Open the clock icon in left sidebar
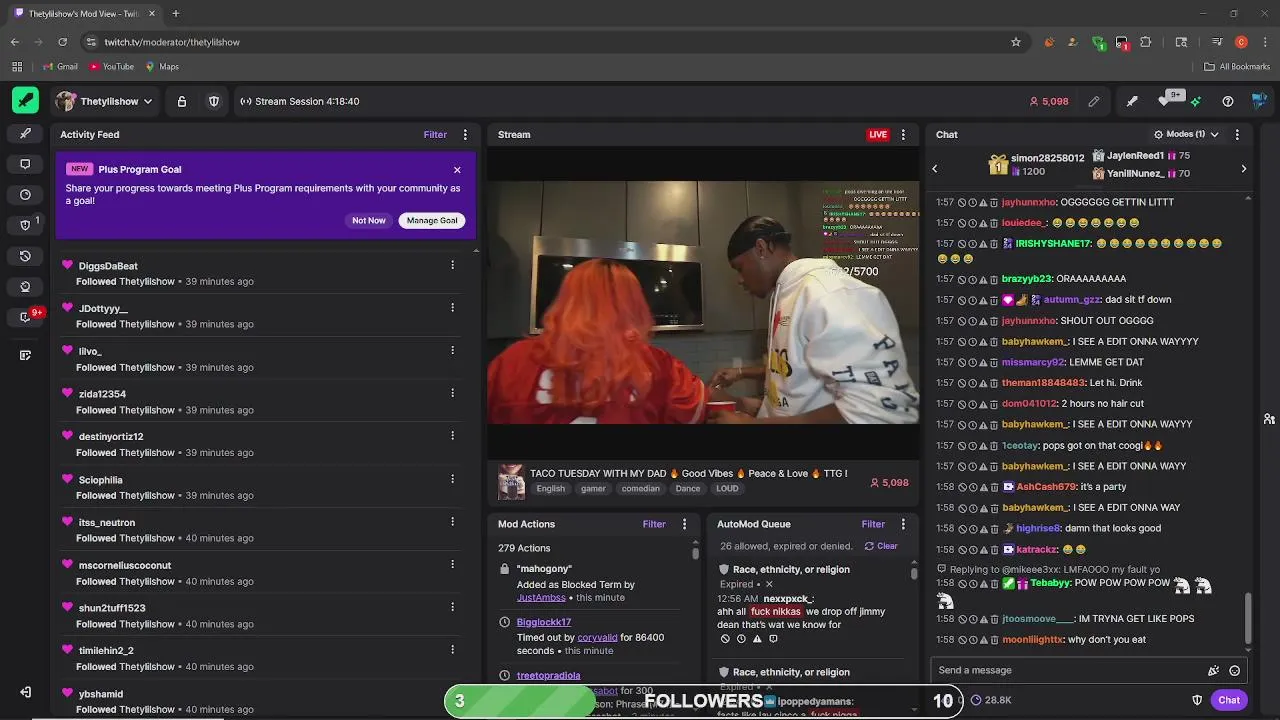Screen dimensions: 1280x720 coord(26,195)
